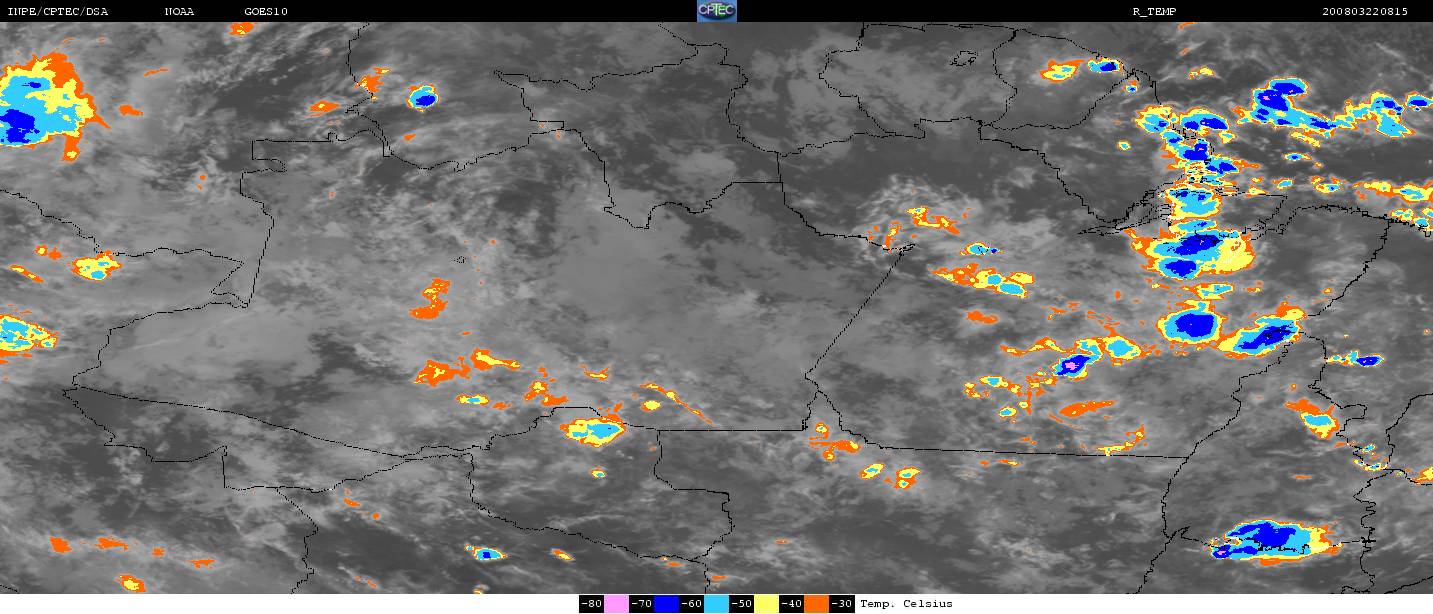
Task: Click the -80 legend value
Action: [592, 604]
